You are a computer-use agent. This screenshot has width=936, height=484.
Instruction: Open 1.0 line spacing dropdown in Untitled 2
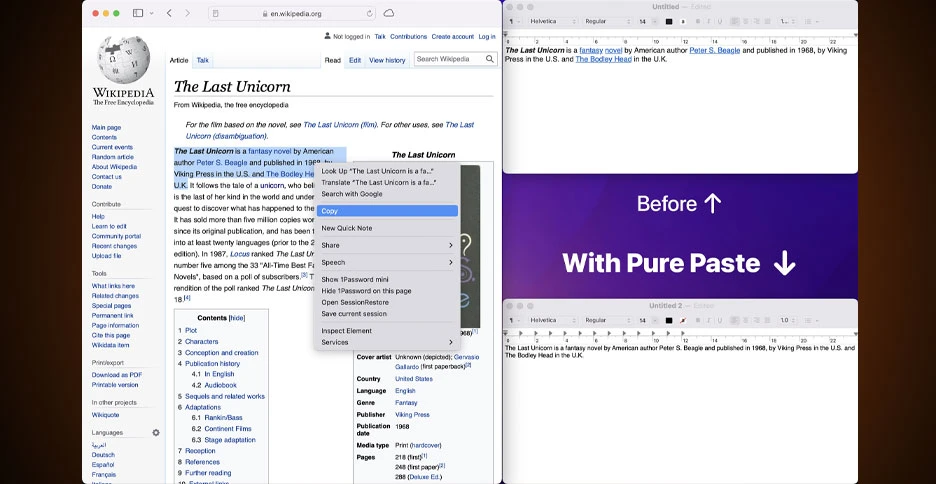click(x=788, y=320)
